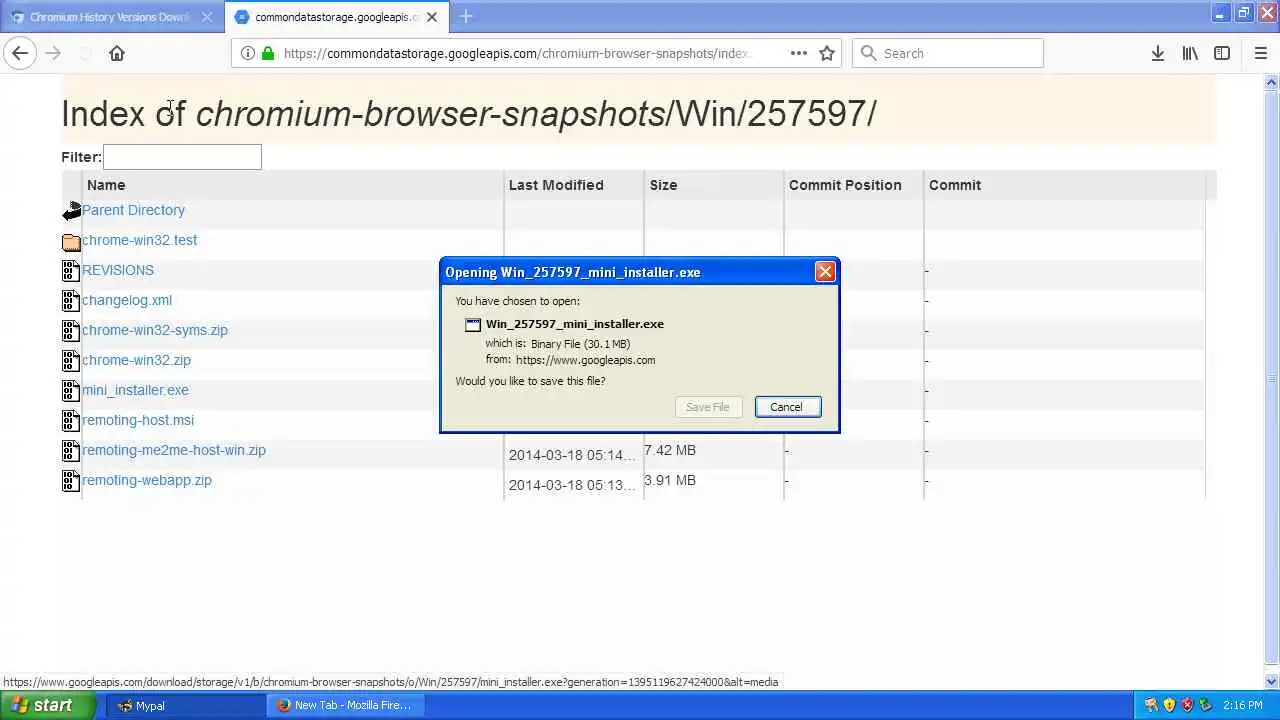
Task: Click the exe file icon in dialog
Action: [x=473, y=325]
